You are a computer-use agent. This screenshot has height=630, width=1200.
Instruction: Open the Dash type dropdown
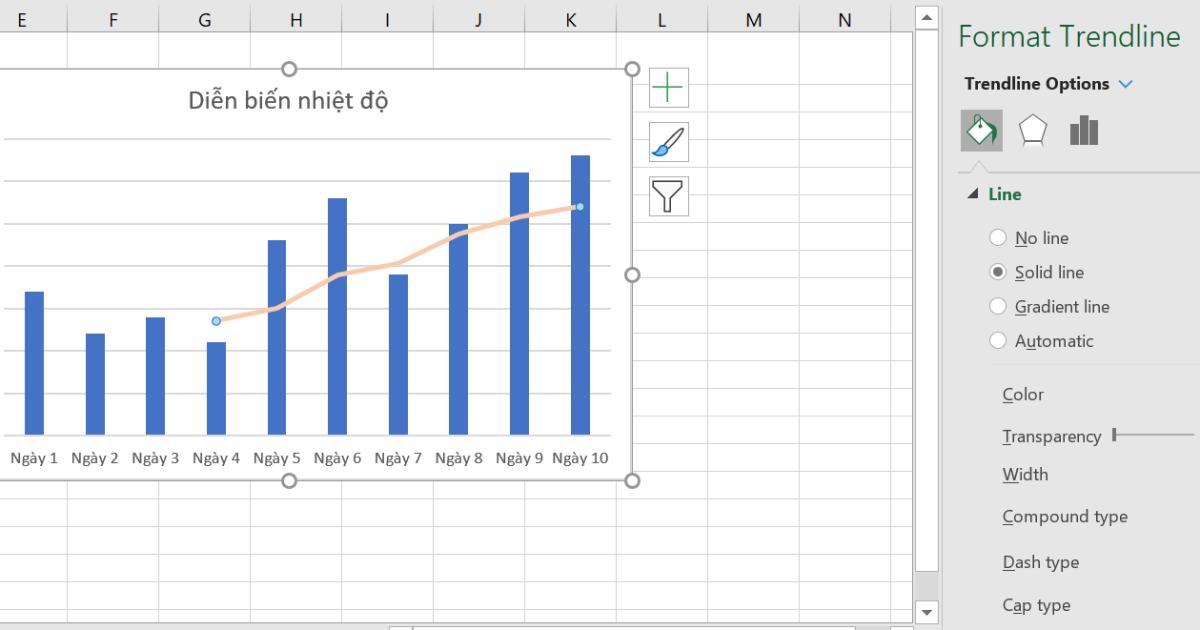pyautogui.click(x=1039, y=562)
